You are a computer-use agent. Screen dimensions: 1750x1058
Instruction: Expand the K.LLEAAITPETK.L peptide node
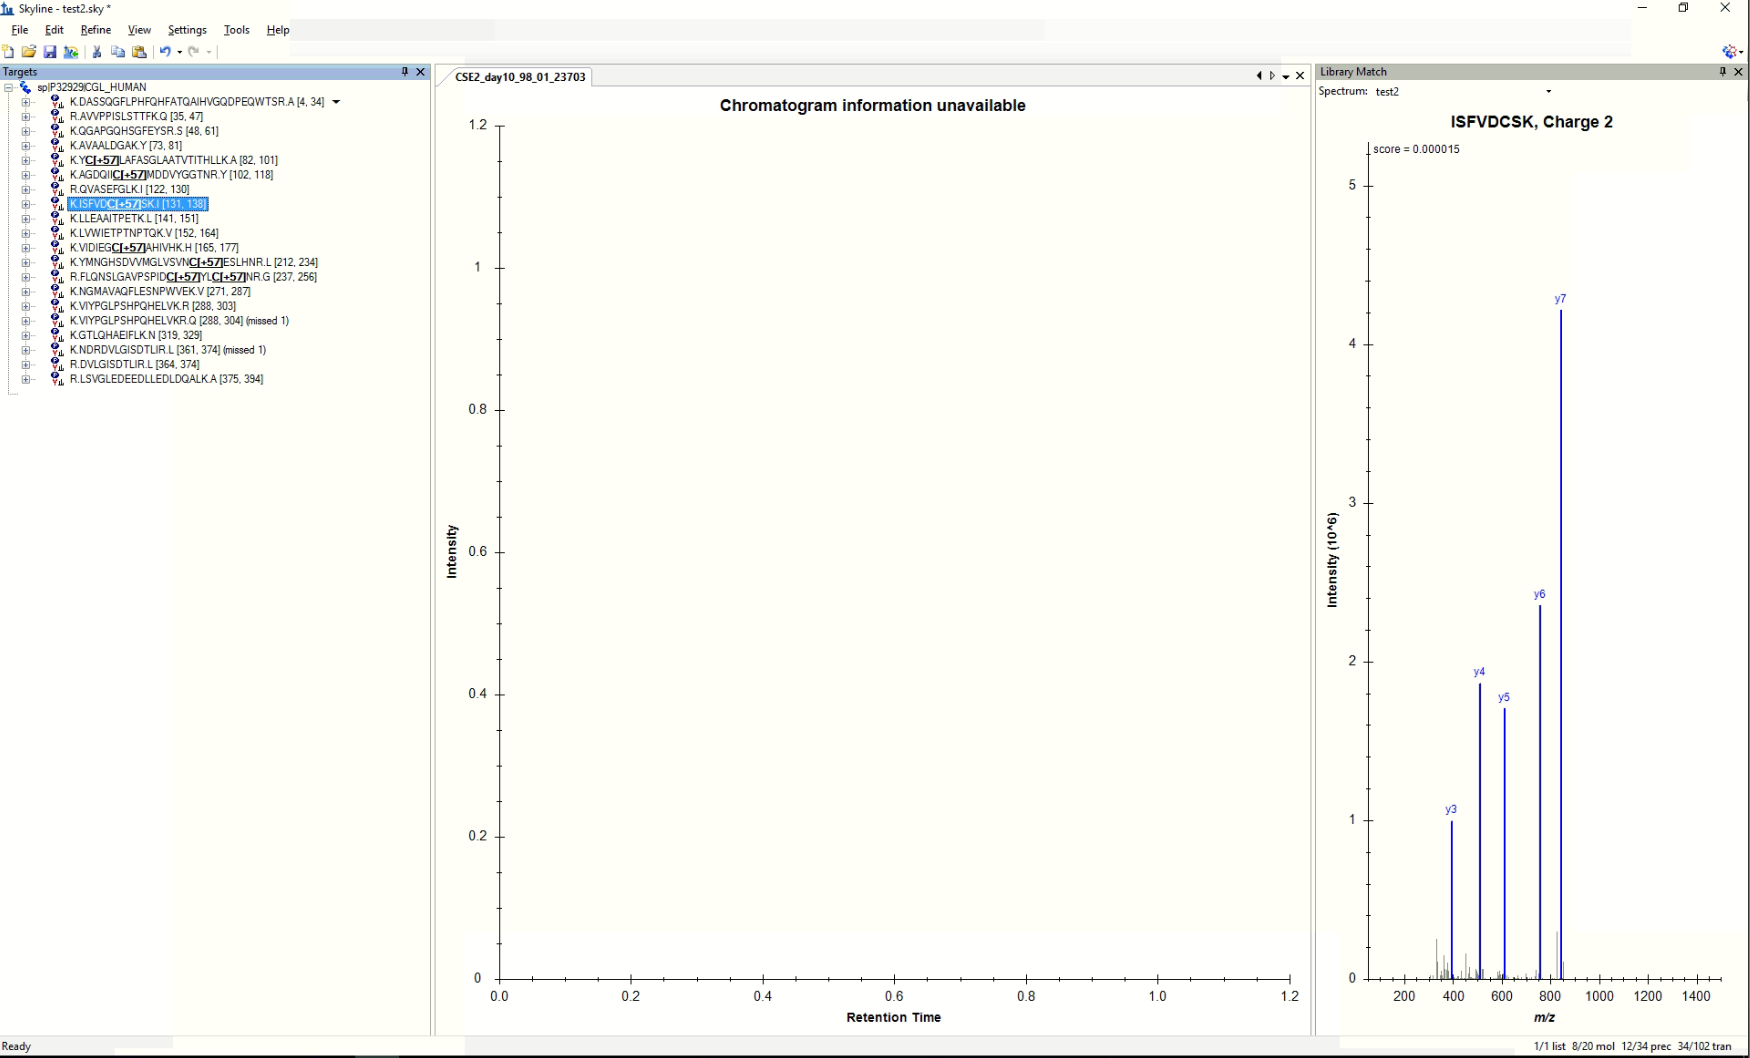pos(26,219)
